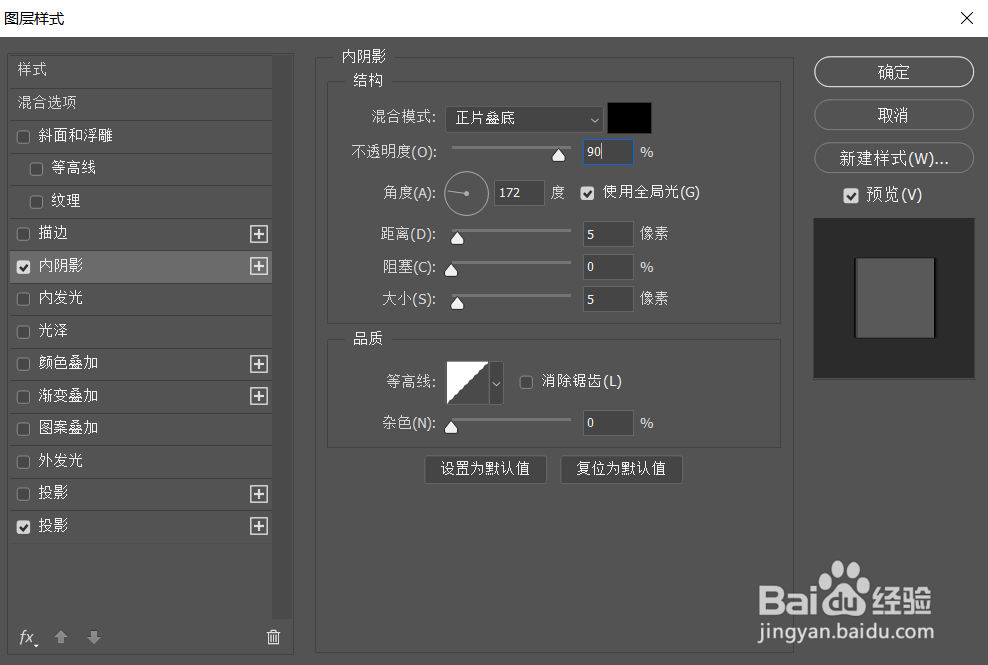Click the black shadow color swatch
Image resolution: width=988 pixels, height=665 pixels.
(629, 118)
